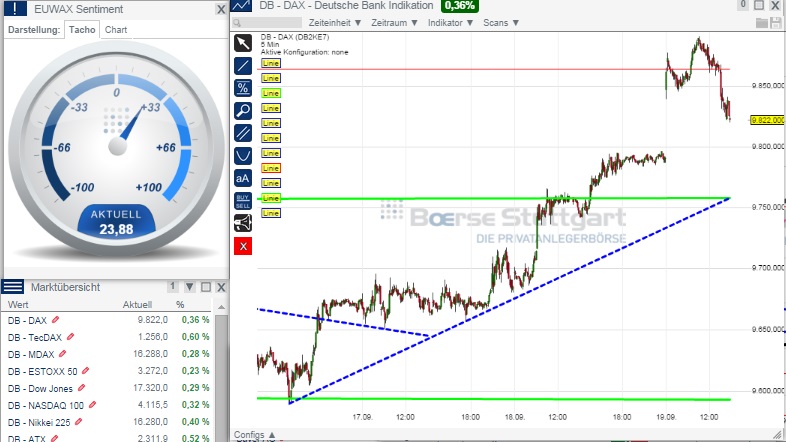Maximize the Marktübersicht panel
The image size is (786, 442).
click(206, 287)
